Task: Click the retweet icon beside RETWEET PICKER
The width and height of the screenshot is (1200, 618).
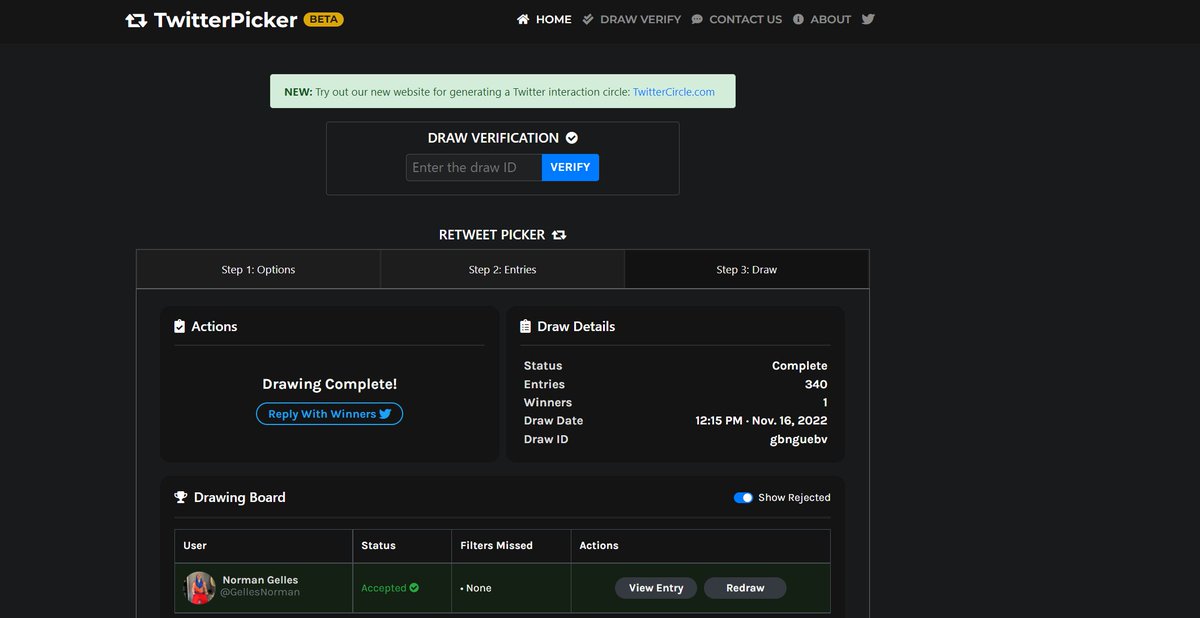Action: [x=559, y=235]
